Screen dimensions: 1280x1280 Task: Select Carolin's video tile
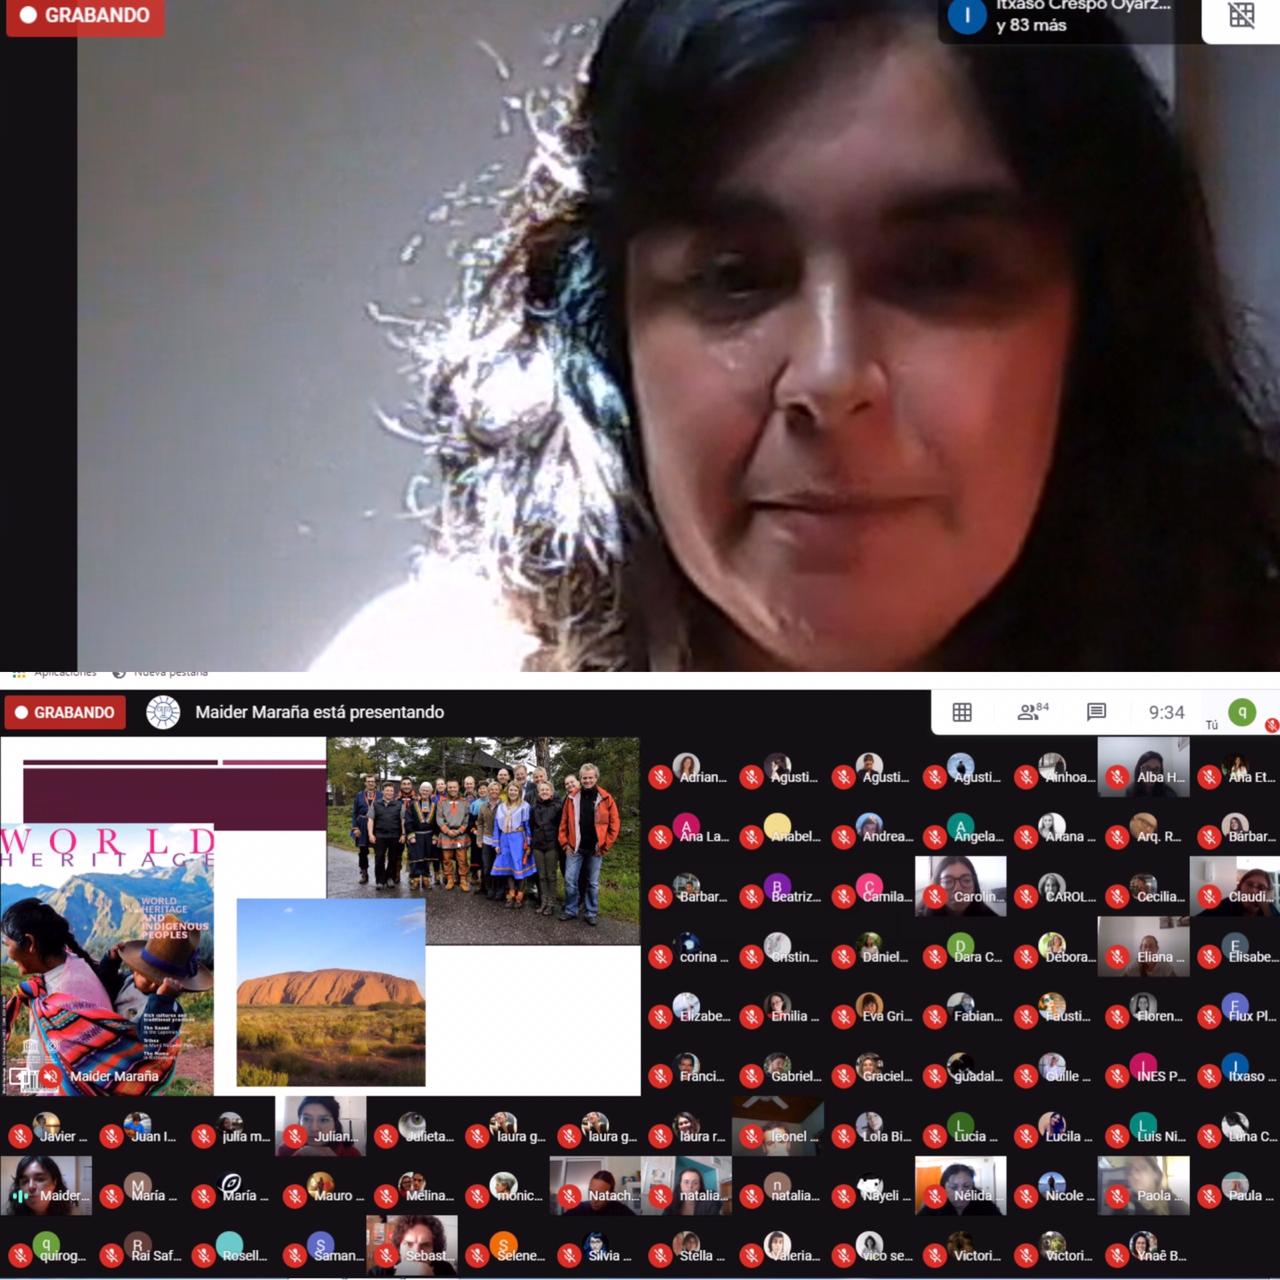coord(960,885)
